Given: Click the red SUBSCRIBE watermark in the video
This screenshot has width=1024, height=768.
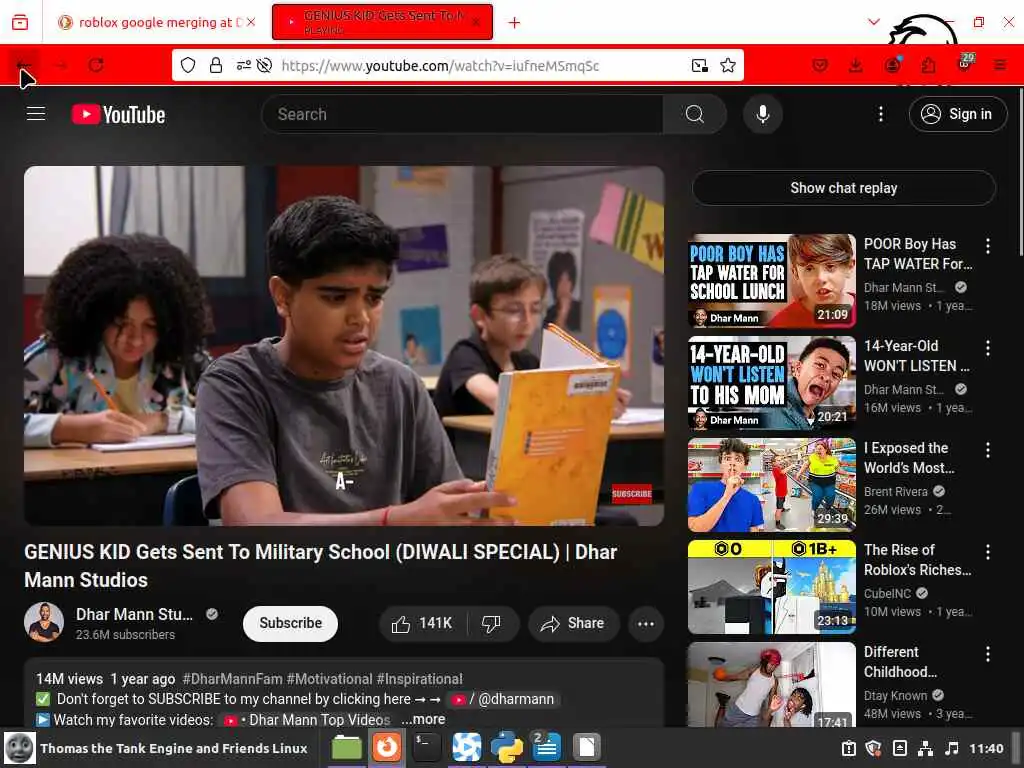Looking at the screenshot, I should [632, 494].
